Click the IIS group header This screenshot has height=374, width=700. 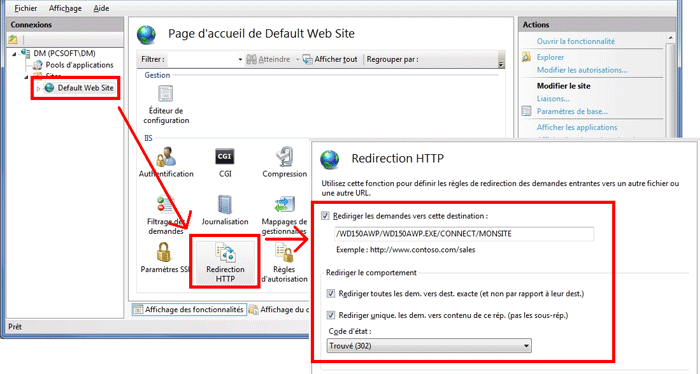(148, 138)
